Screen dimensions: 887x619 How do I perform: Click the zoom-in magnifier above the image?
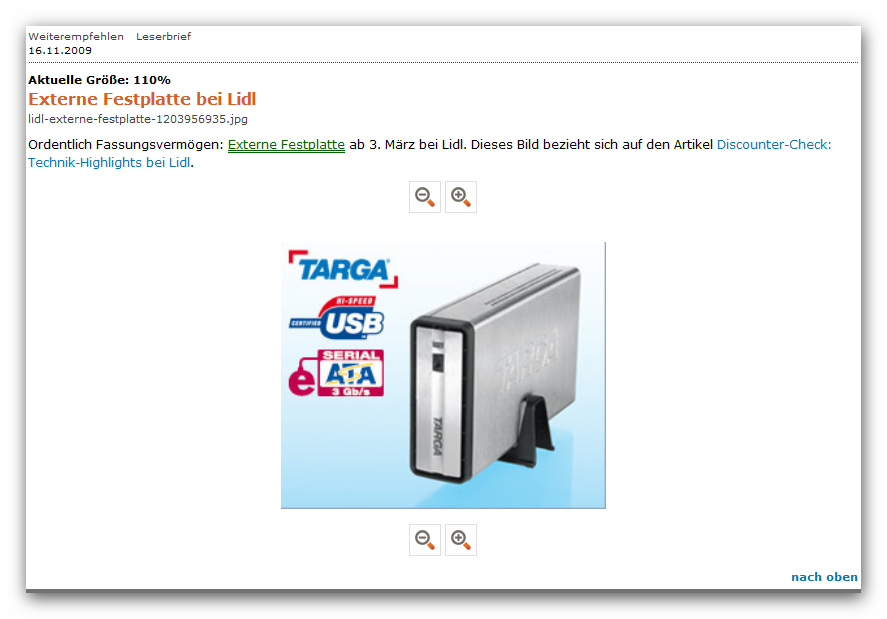[x=461, y=197]
